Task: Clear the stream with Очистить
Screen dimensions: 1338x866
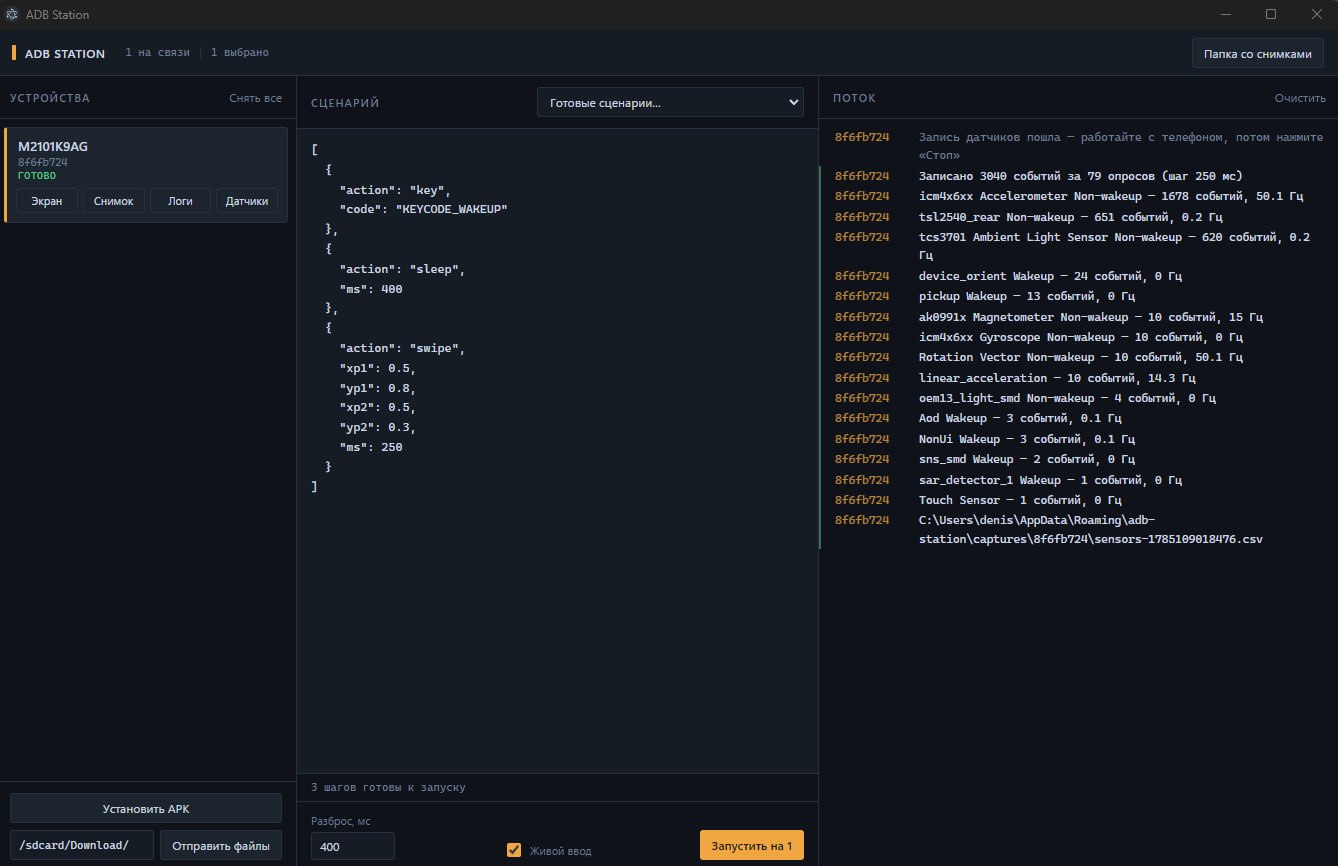Action: [1300, 98]
